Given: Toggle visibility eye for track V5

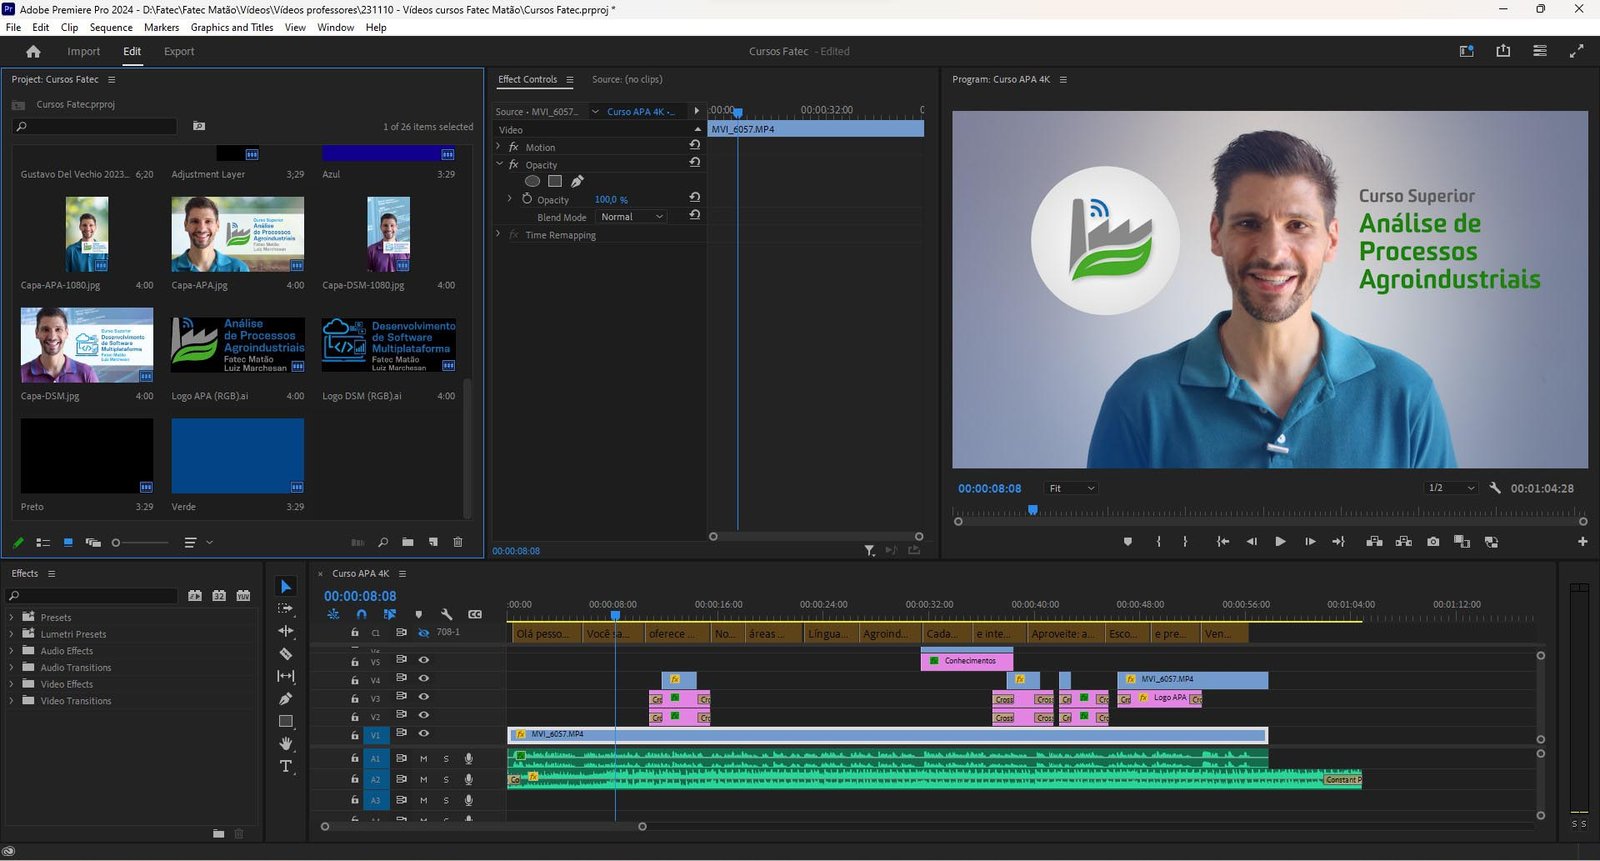Looking at the screenshot, I should coord(424,660).
